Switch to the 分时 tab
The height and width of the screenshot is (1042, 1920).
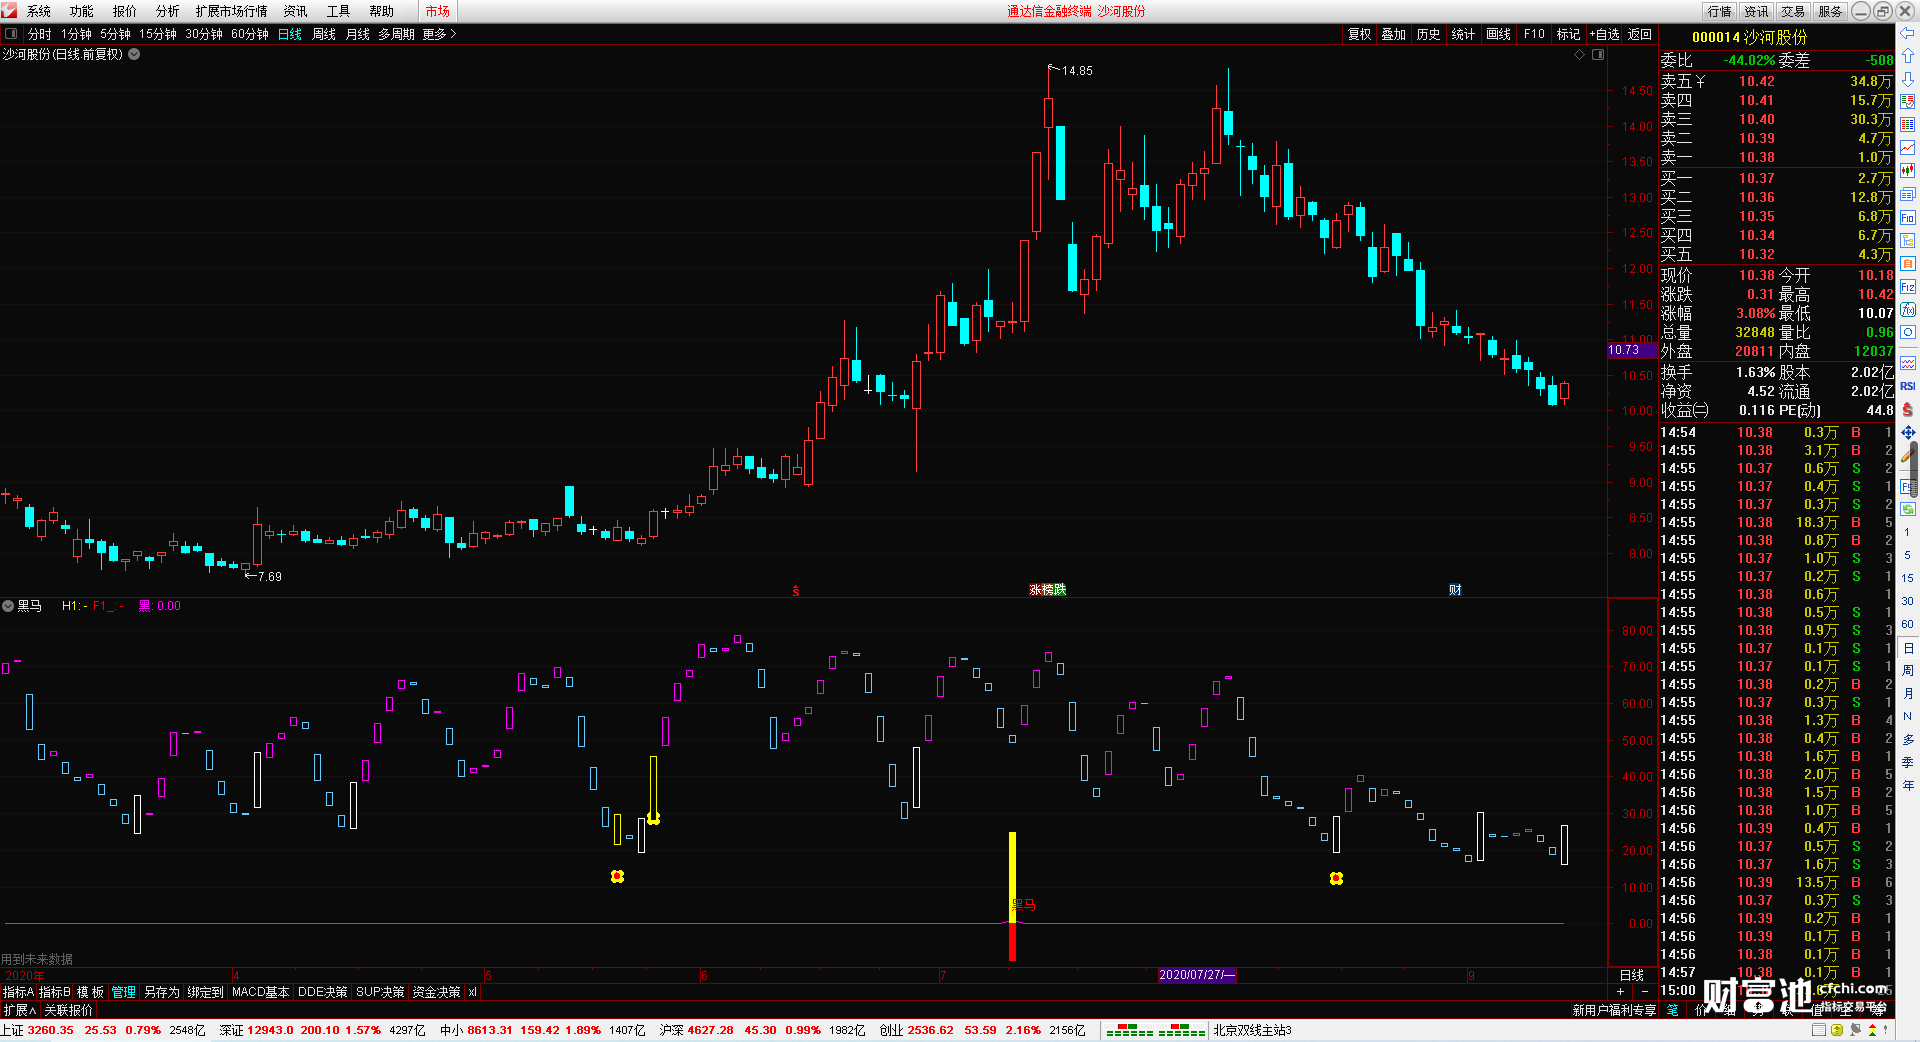pyautogui.click(x=40, y=34)
